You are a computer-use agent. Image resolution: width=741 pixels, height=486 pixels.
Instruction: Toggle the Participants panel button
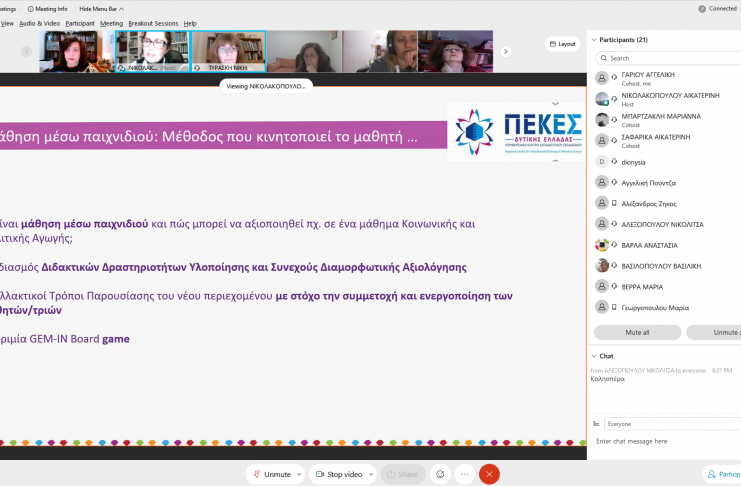pos(722,474)
